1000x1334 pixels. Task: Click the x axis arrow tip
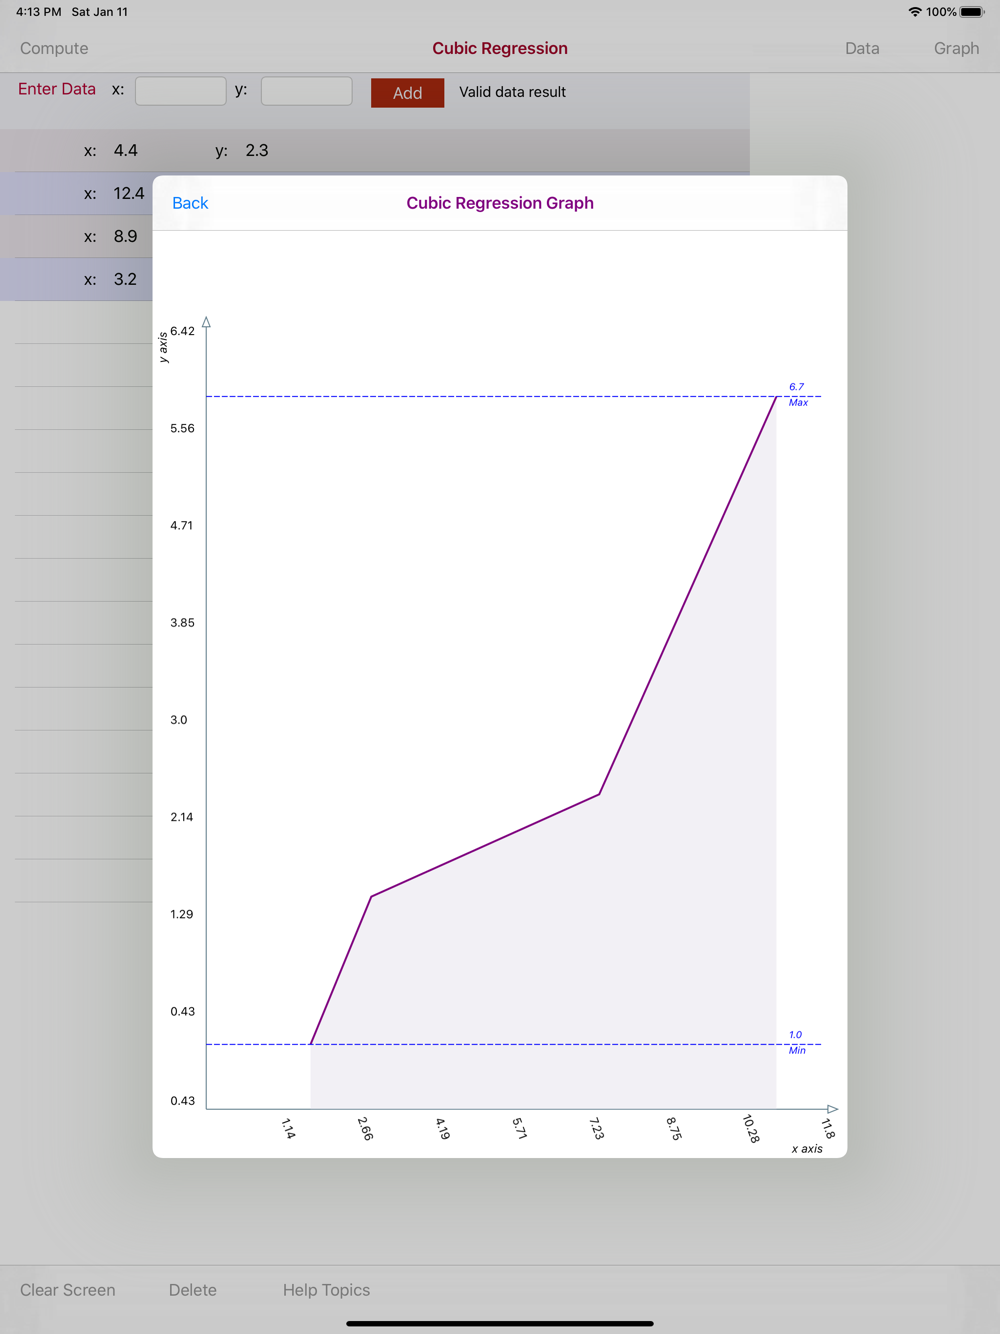click(832, 1109)
